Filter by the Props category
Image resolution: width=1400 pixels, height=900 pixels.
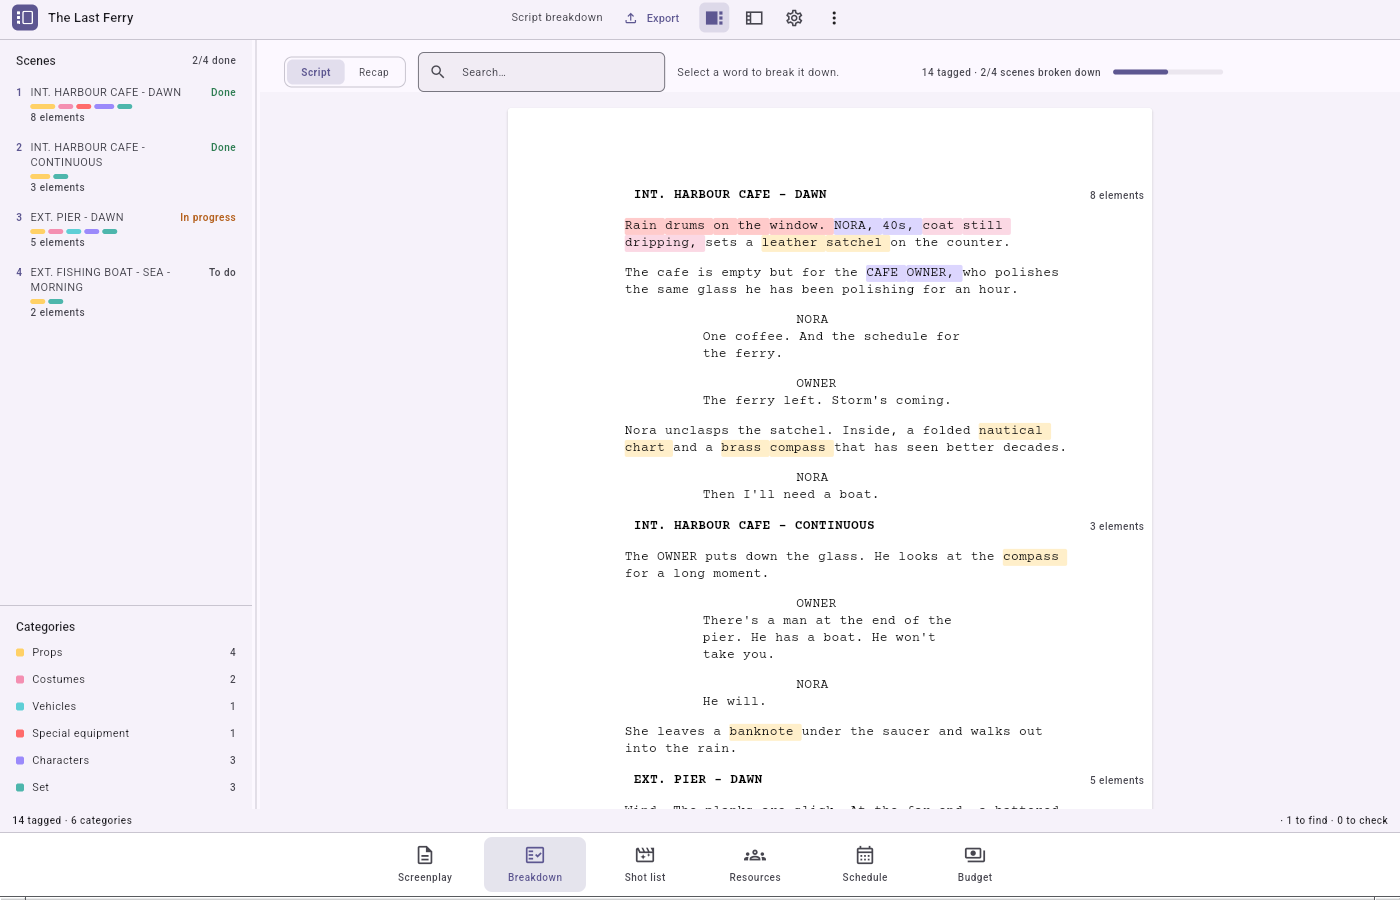[x=126, y=652]
